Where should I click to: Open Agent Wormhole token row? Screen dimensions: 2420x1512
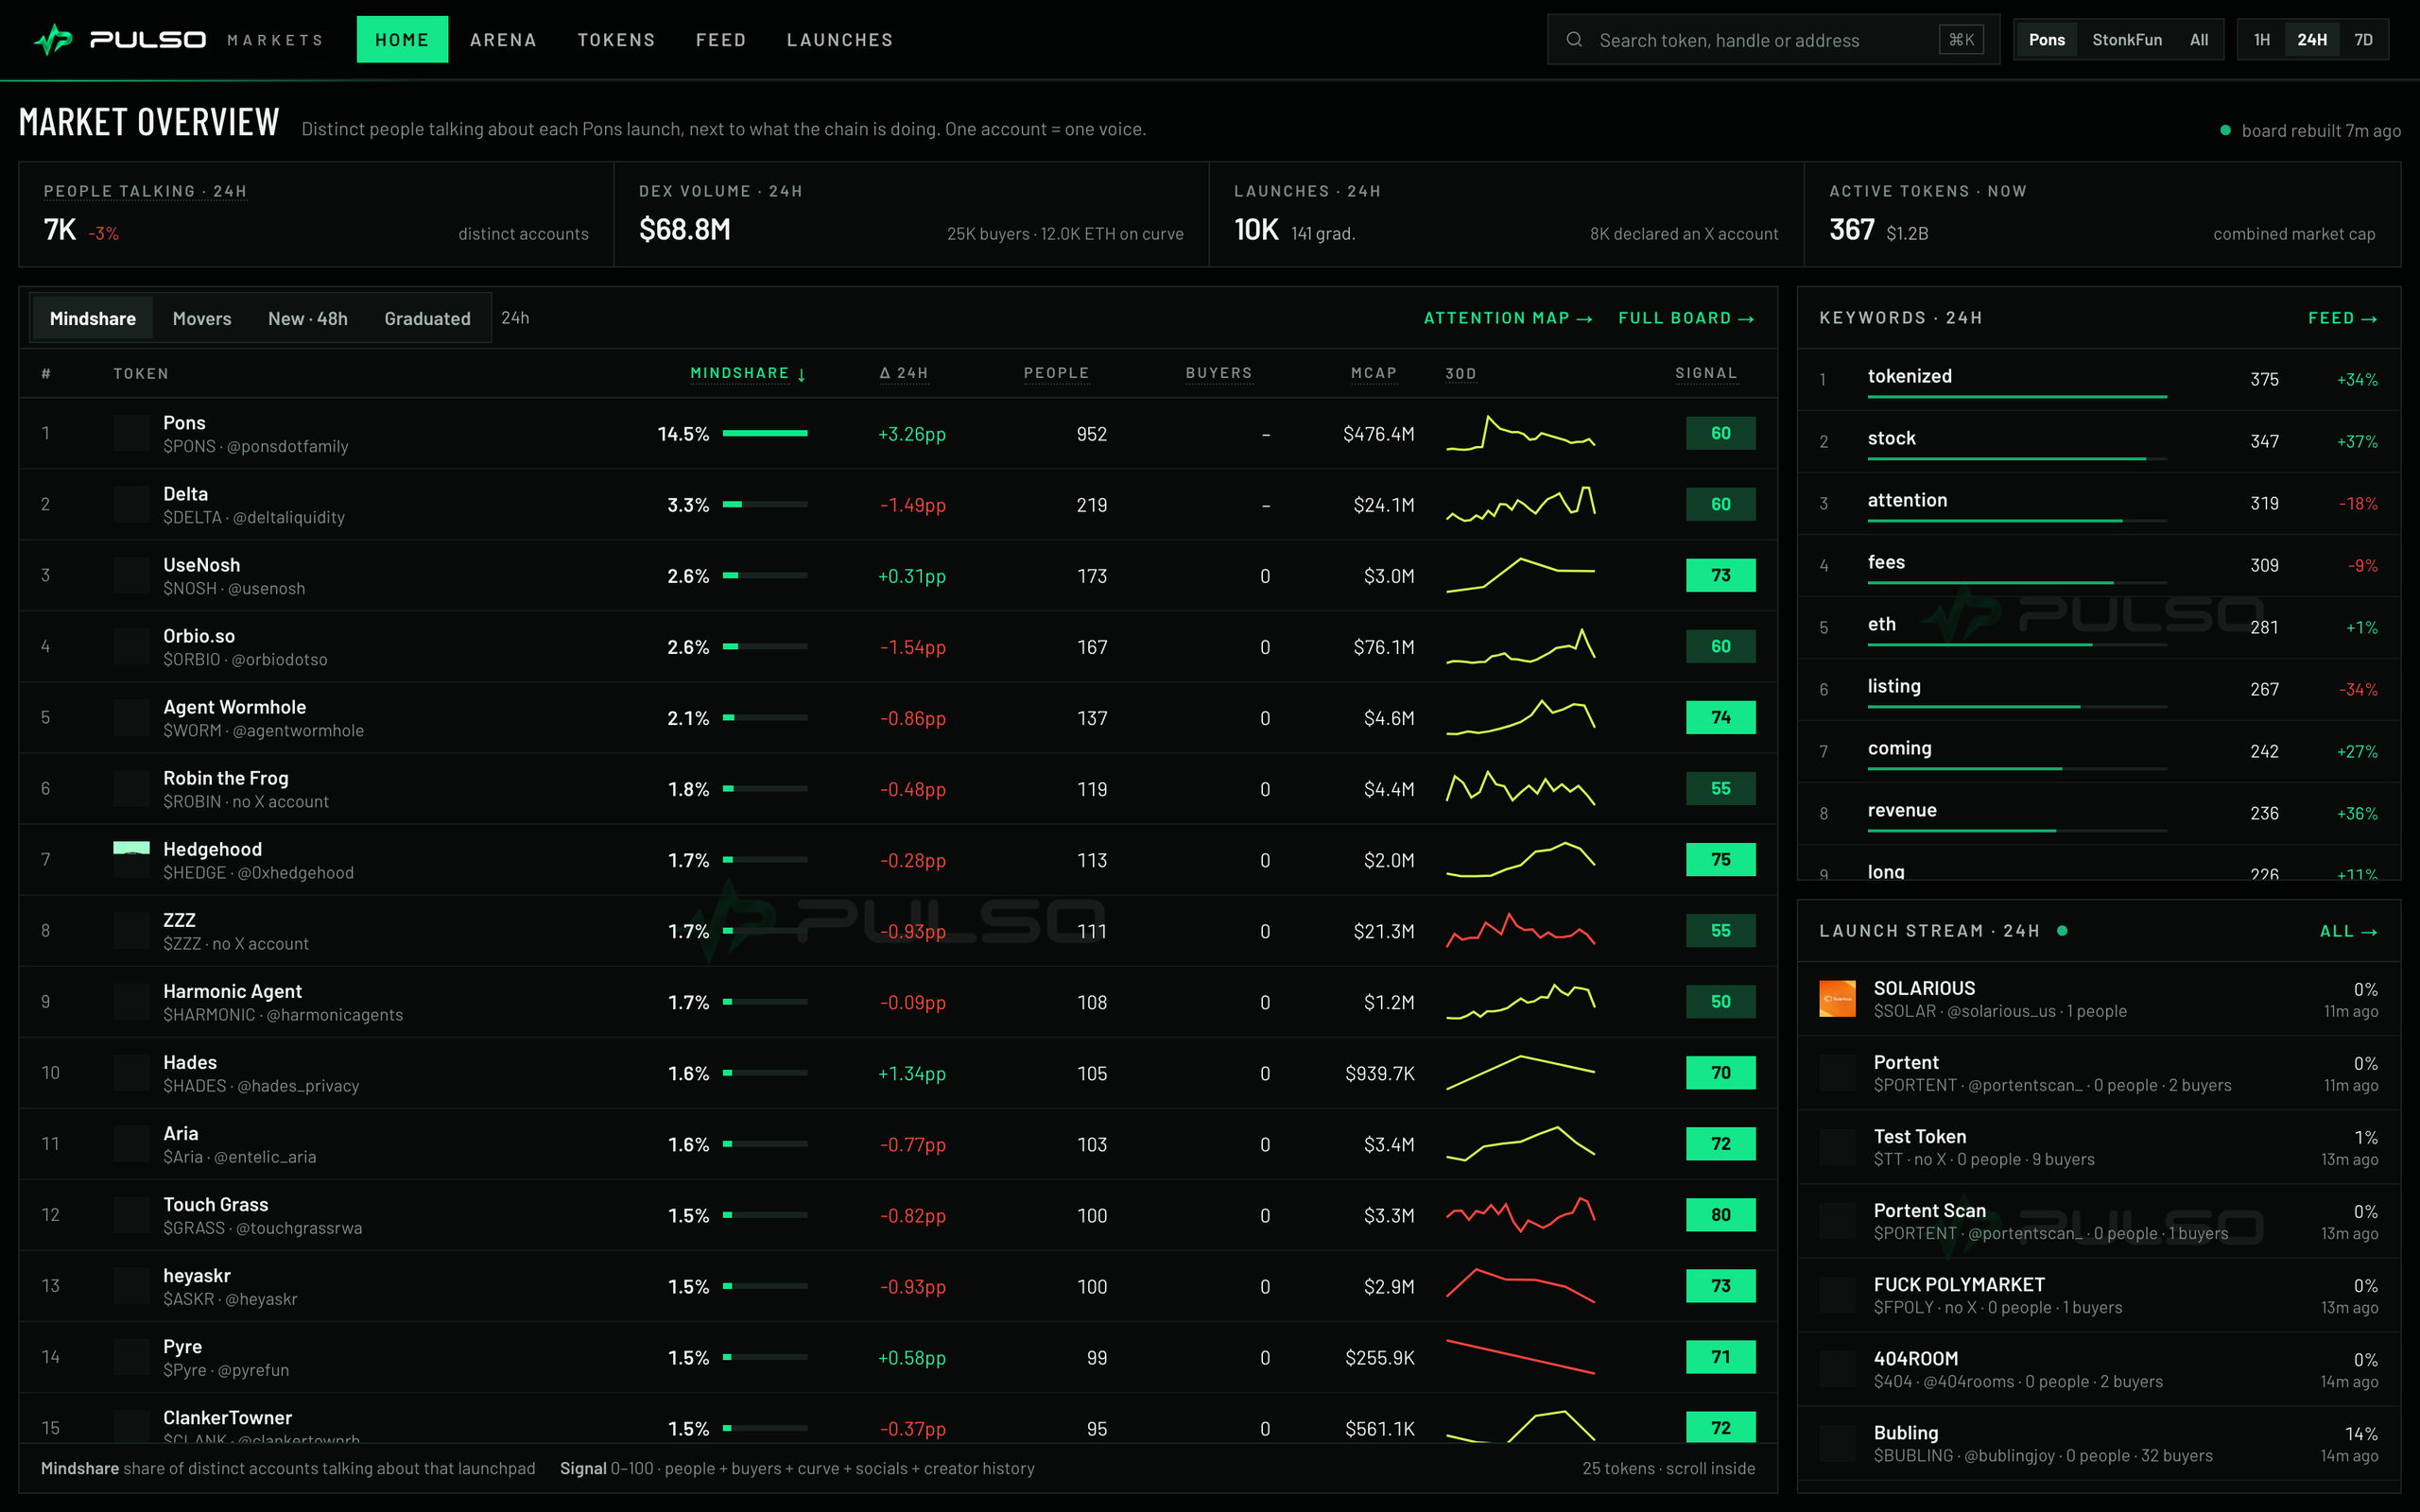898,718
